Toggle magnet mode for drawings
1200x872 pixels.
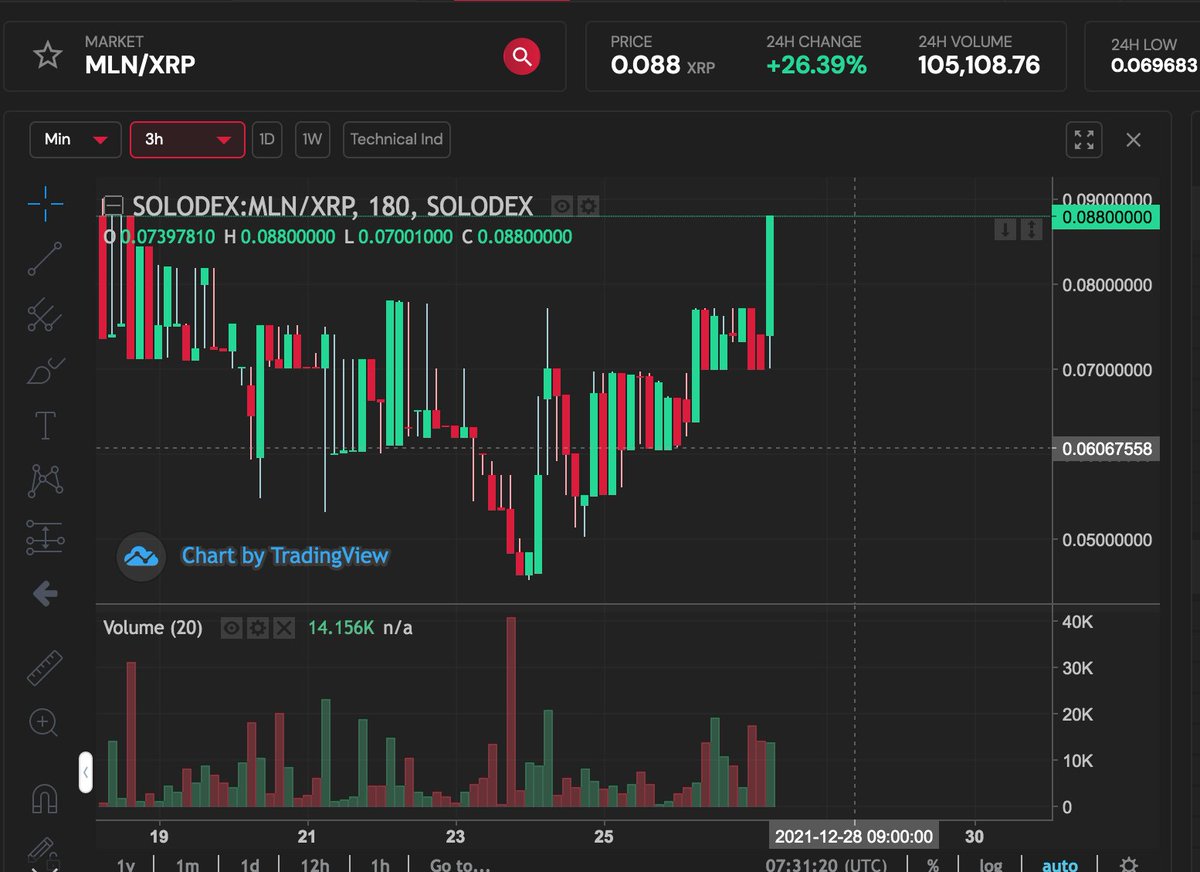tap(45, 797)
